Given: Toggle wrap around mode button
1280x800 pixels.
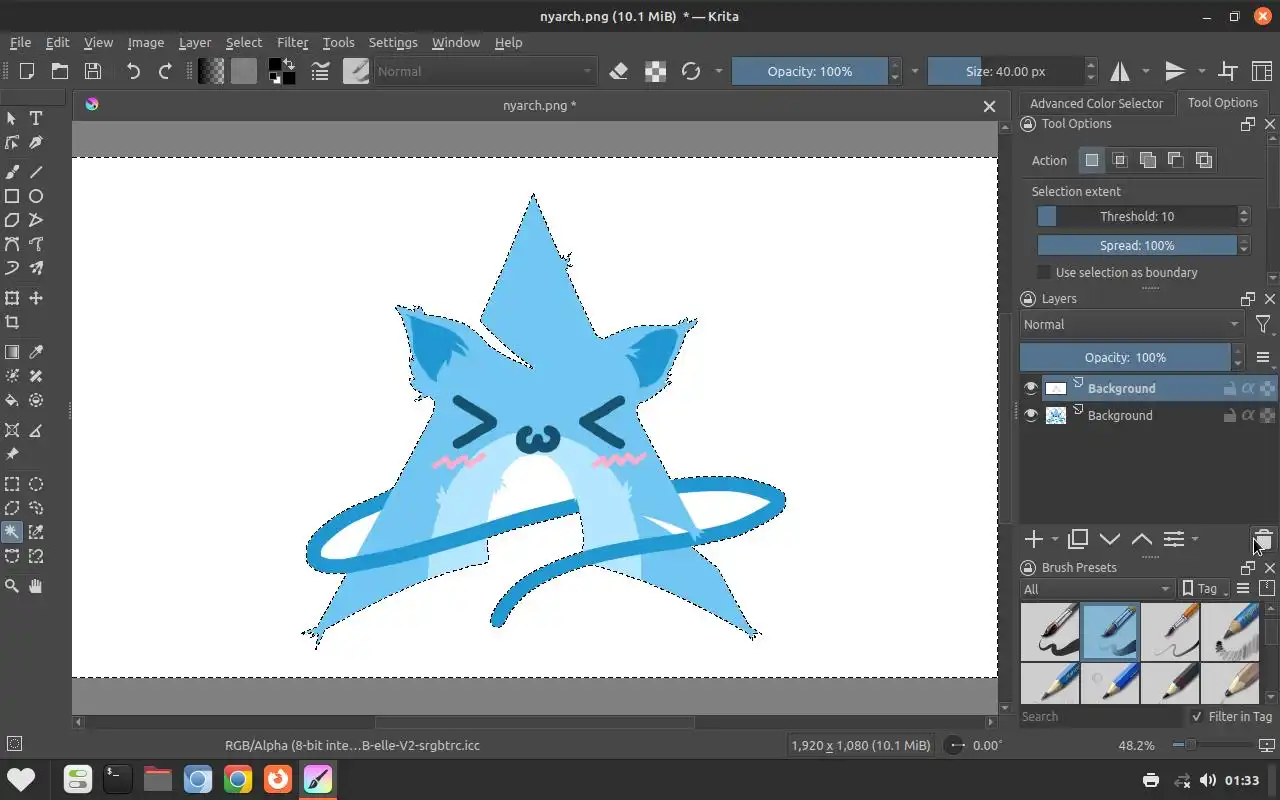Looking at the screenshot, I should click(x=1229, y=71).
